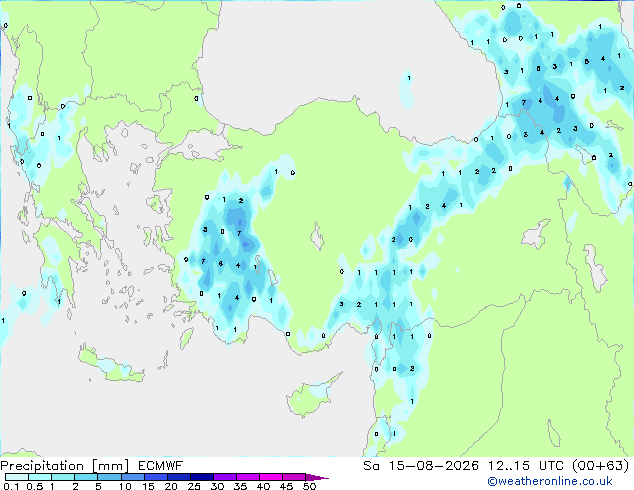The width and height of the screenshot is (634, 490).
Task: Click the 'Sa 15-08-2026' date text
Action: pyautogui.click(x=421, y=466)
